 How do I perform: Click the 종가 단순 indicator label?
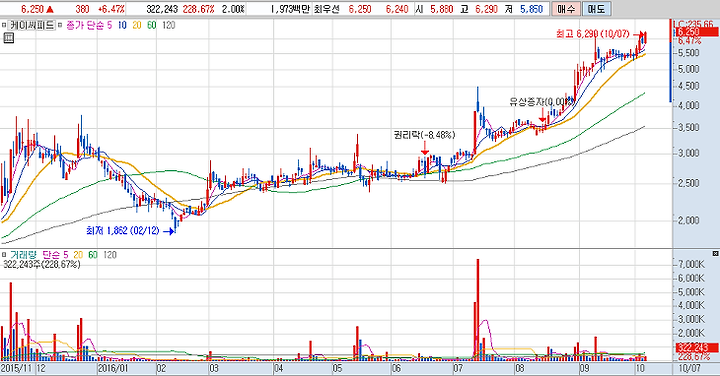[85, 25]
